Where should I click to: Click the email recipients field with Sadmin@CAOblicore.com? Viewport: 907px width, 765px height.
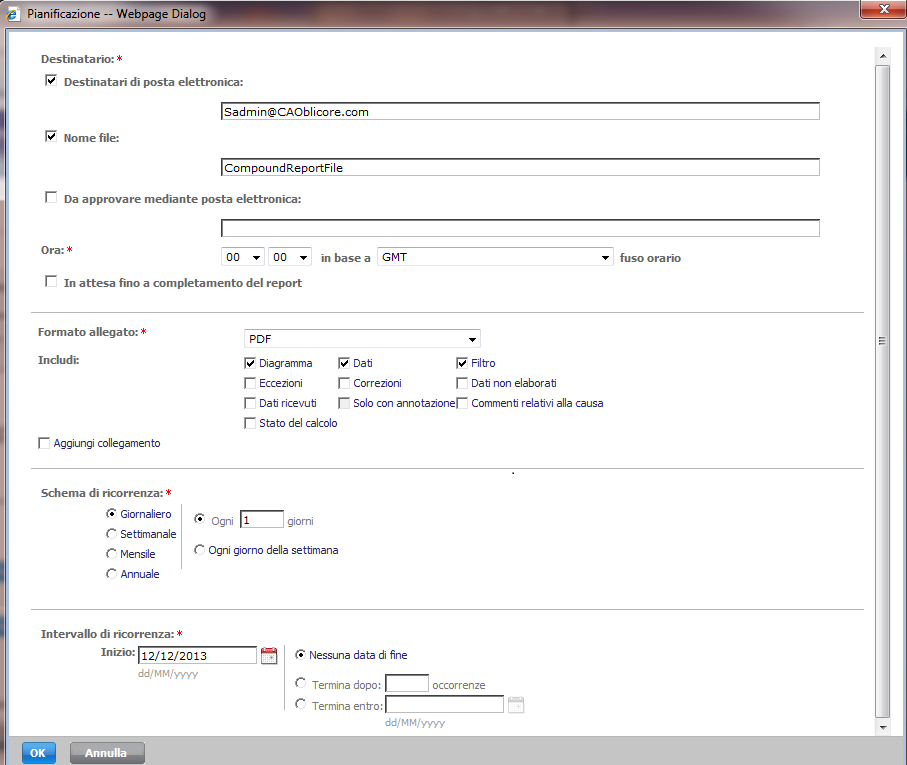520,112
